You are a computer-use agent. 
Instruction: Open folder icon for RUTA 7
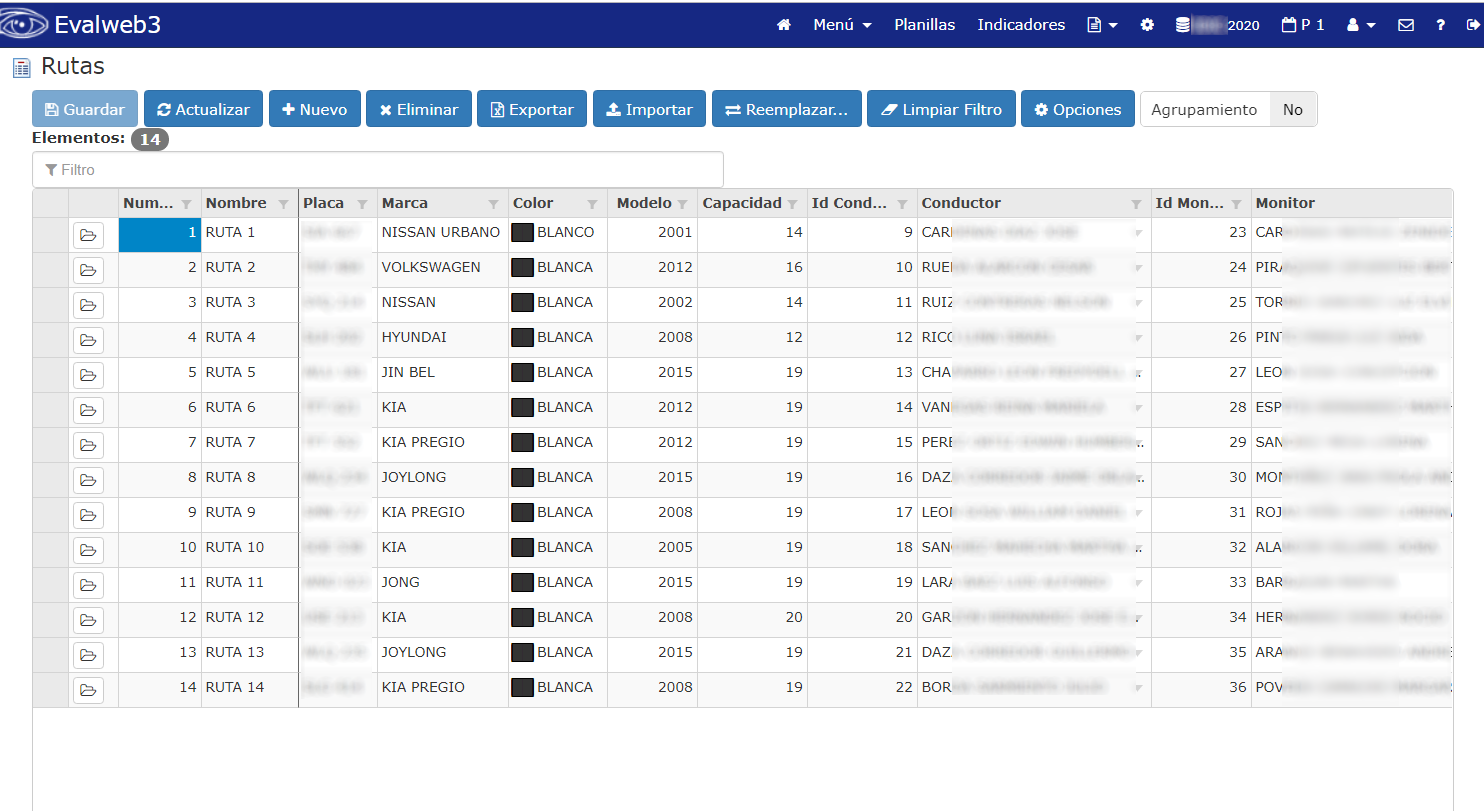pos(88,446)
